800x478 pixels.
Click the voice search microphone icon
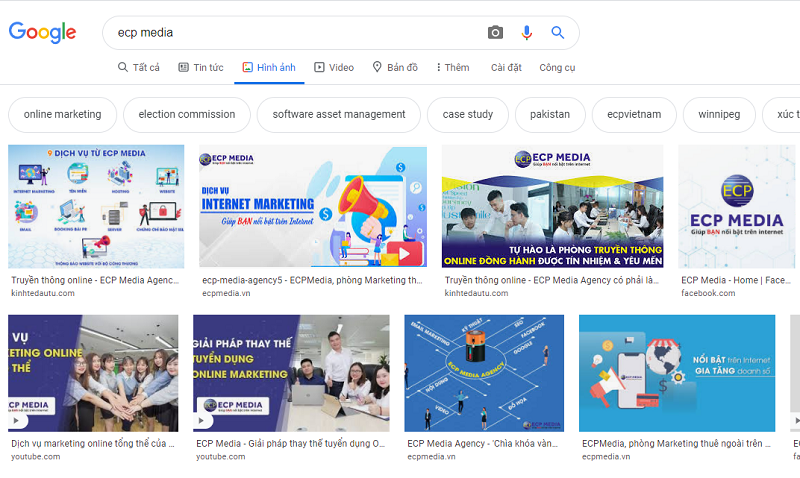pyautogui.click(x=527, y=33)
